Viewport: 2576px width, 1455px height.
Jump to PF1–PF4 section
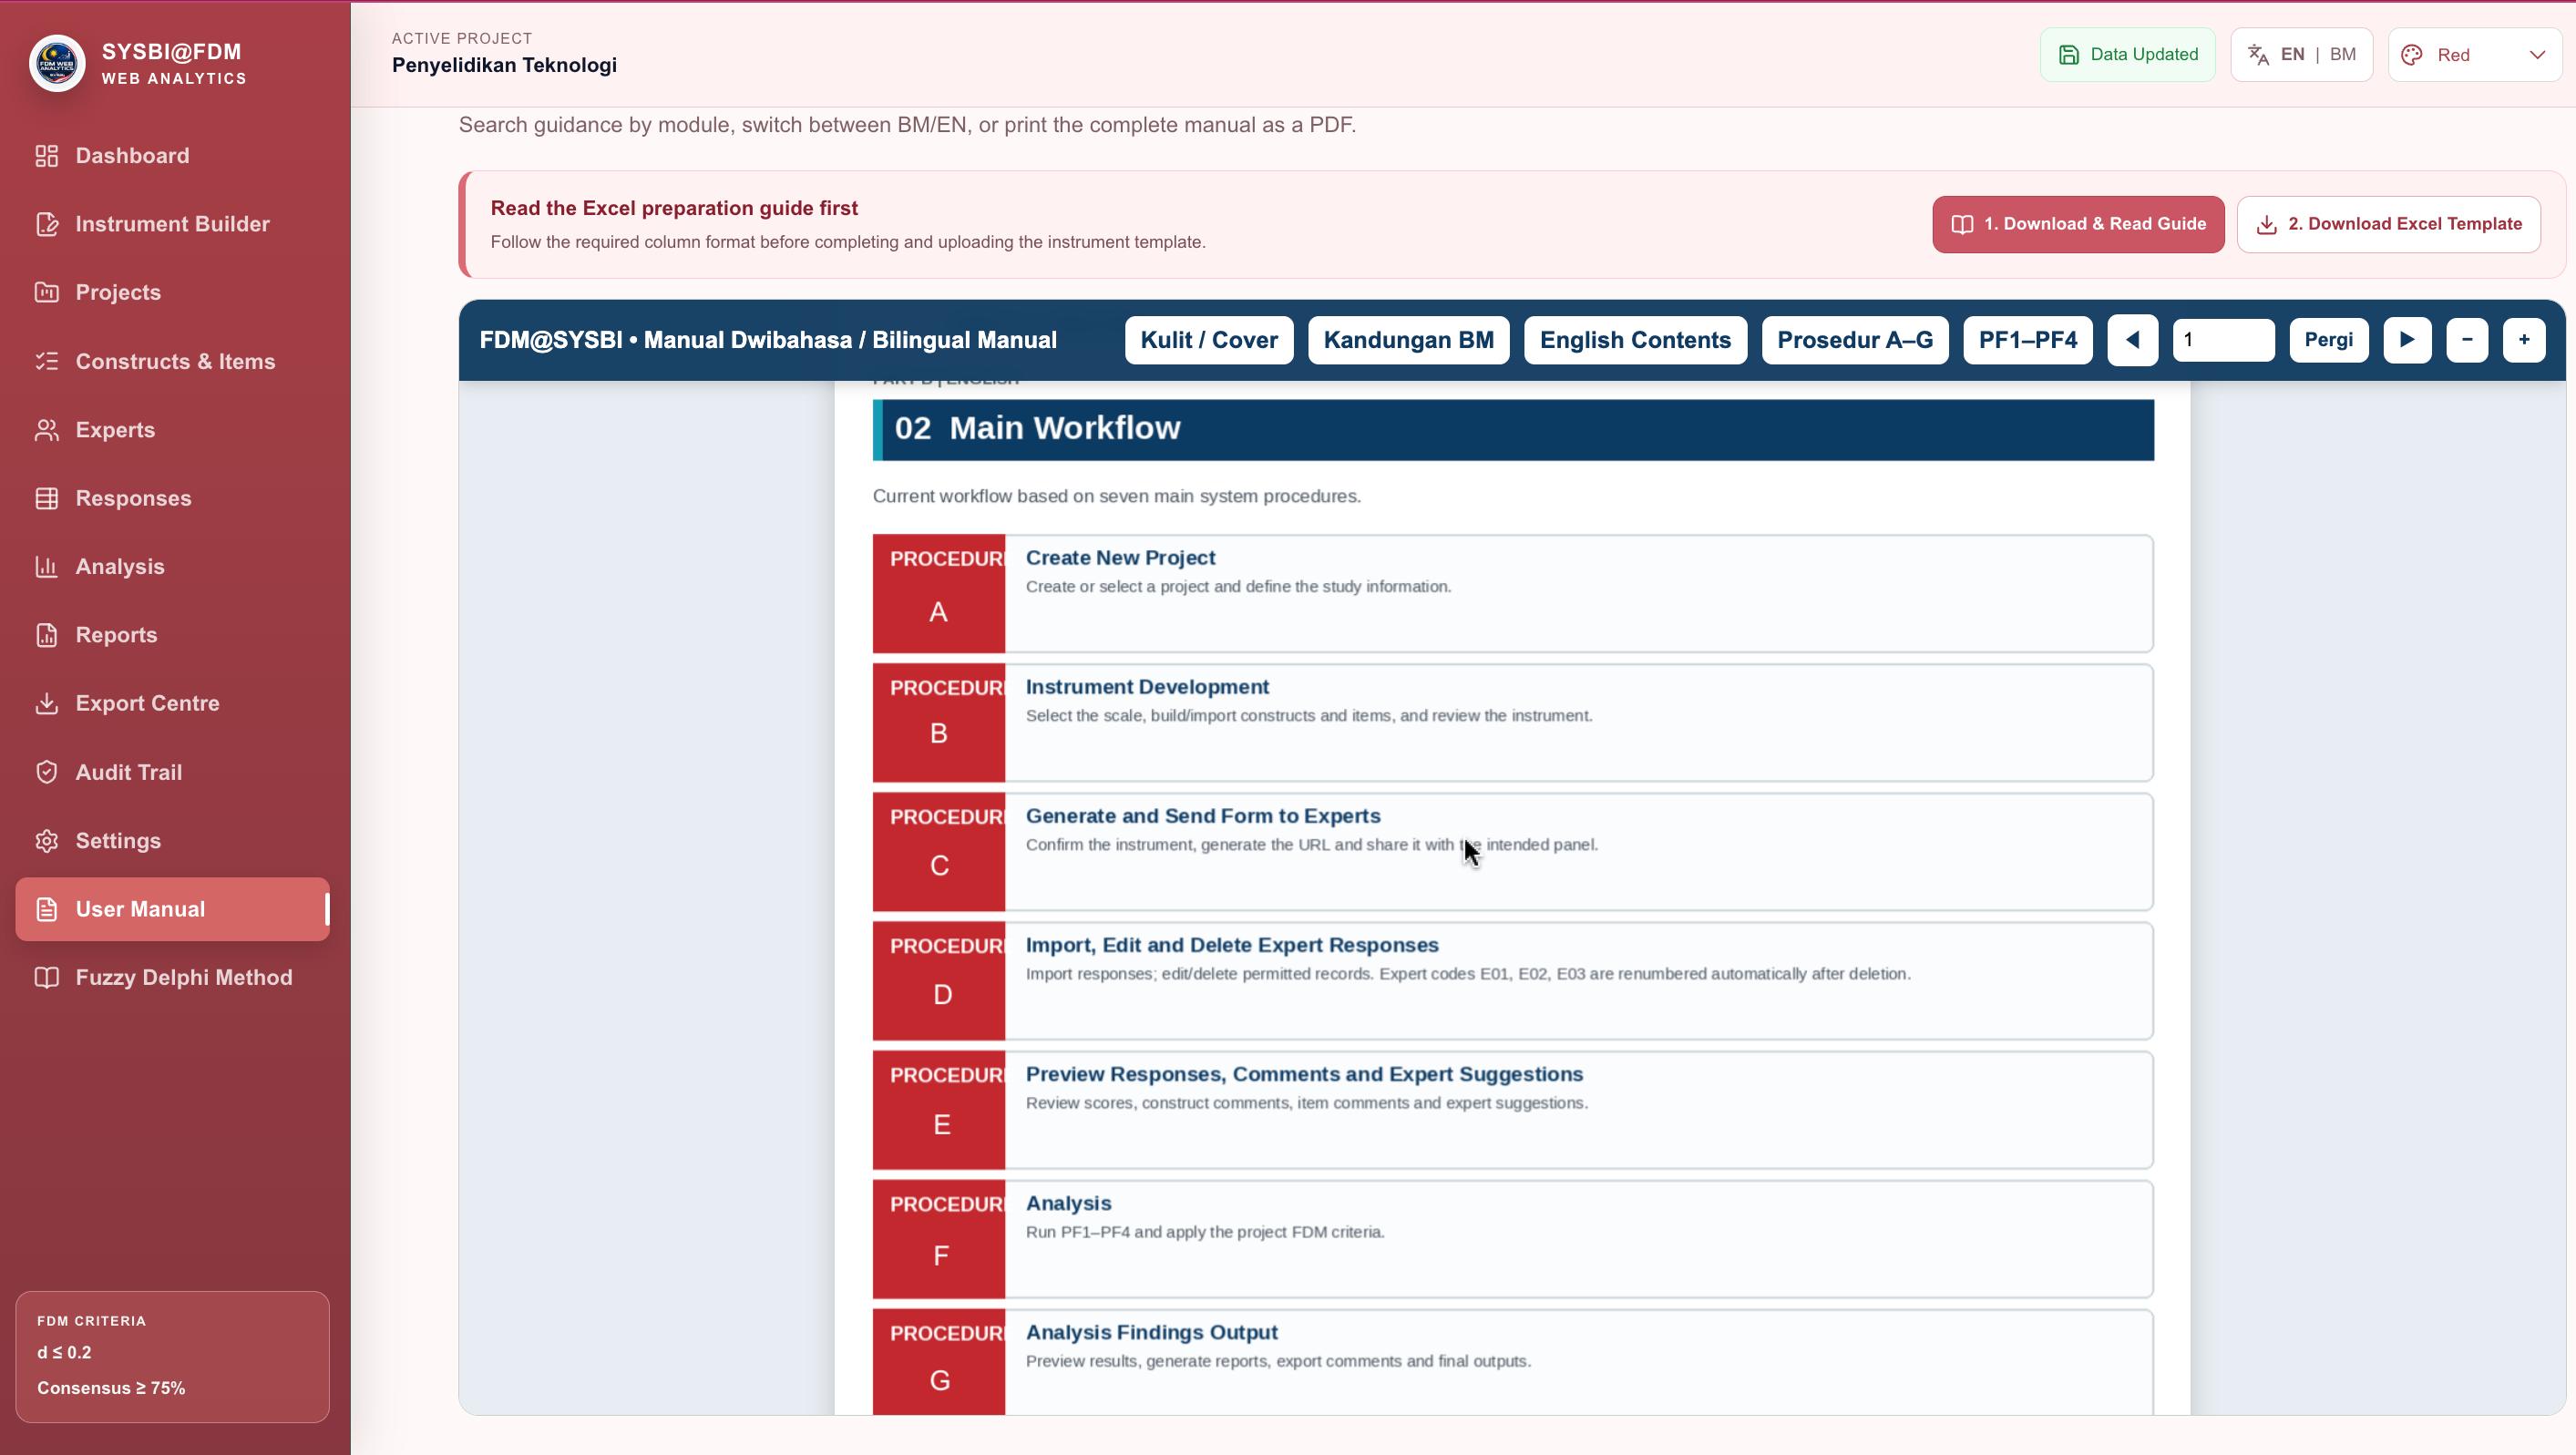[x=2027, y=340]
